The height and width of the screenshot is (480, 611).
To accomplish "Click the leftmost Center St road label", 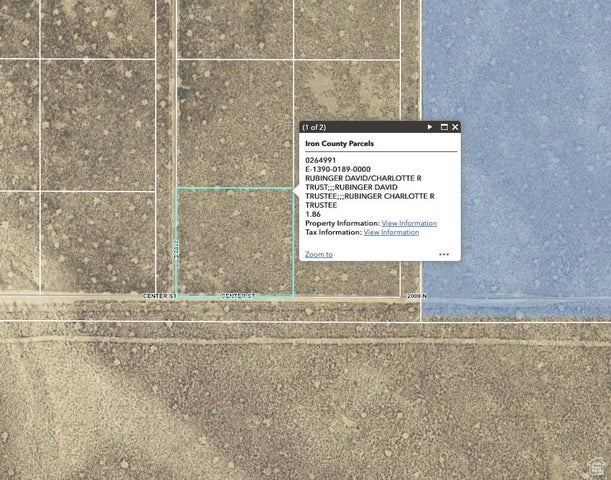I will click(x=159, y=296).
